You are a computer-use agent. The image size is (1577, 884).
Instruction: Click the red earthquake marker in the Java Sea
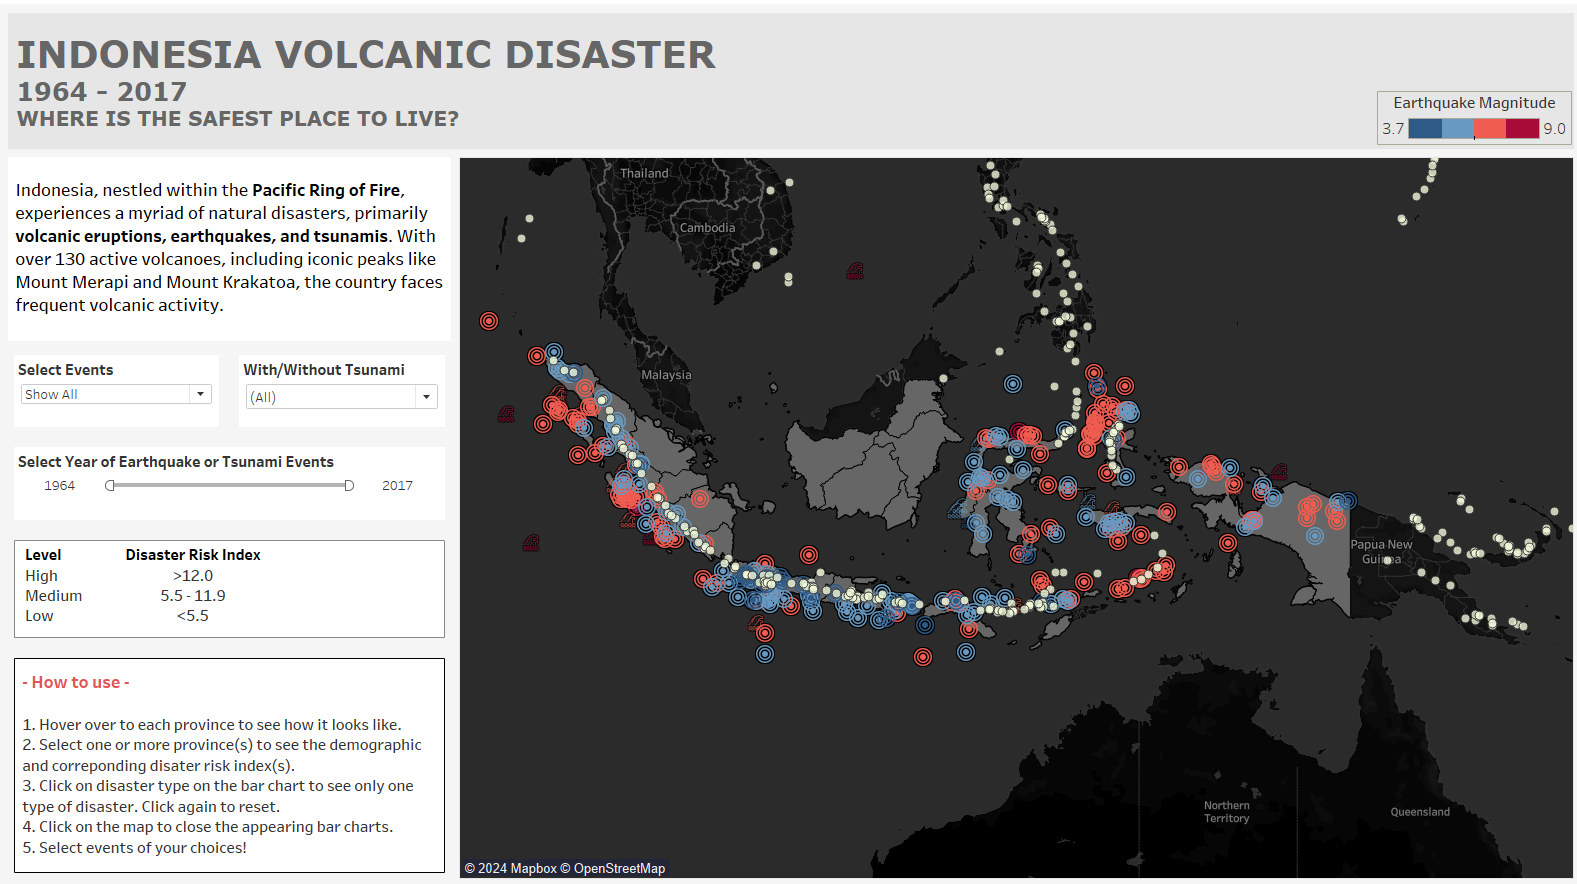[809, 555]
